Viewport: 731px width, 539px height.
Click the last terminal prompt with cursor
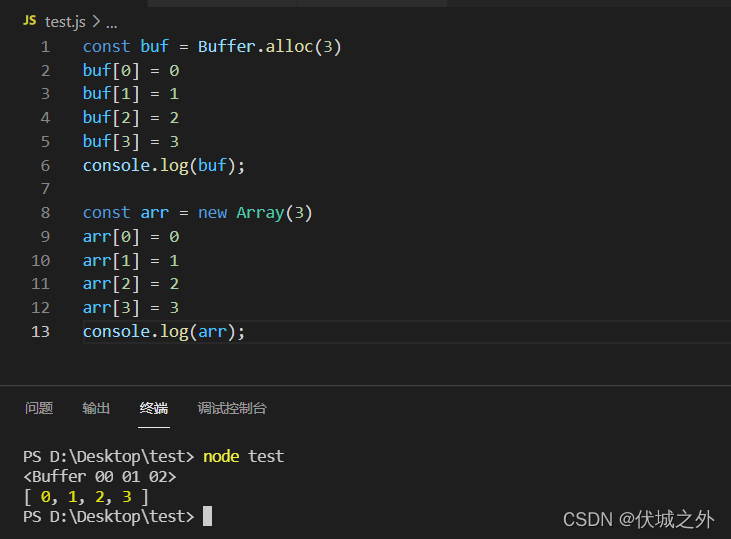117,517
